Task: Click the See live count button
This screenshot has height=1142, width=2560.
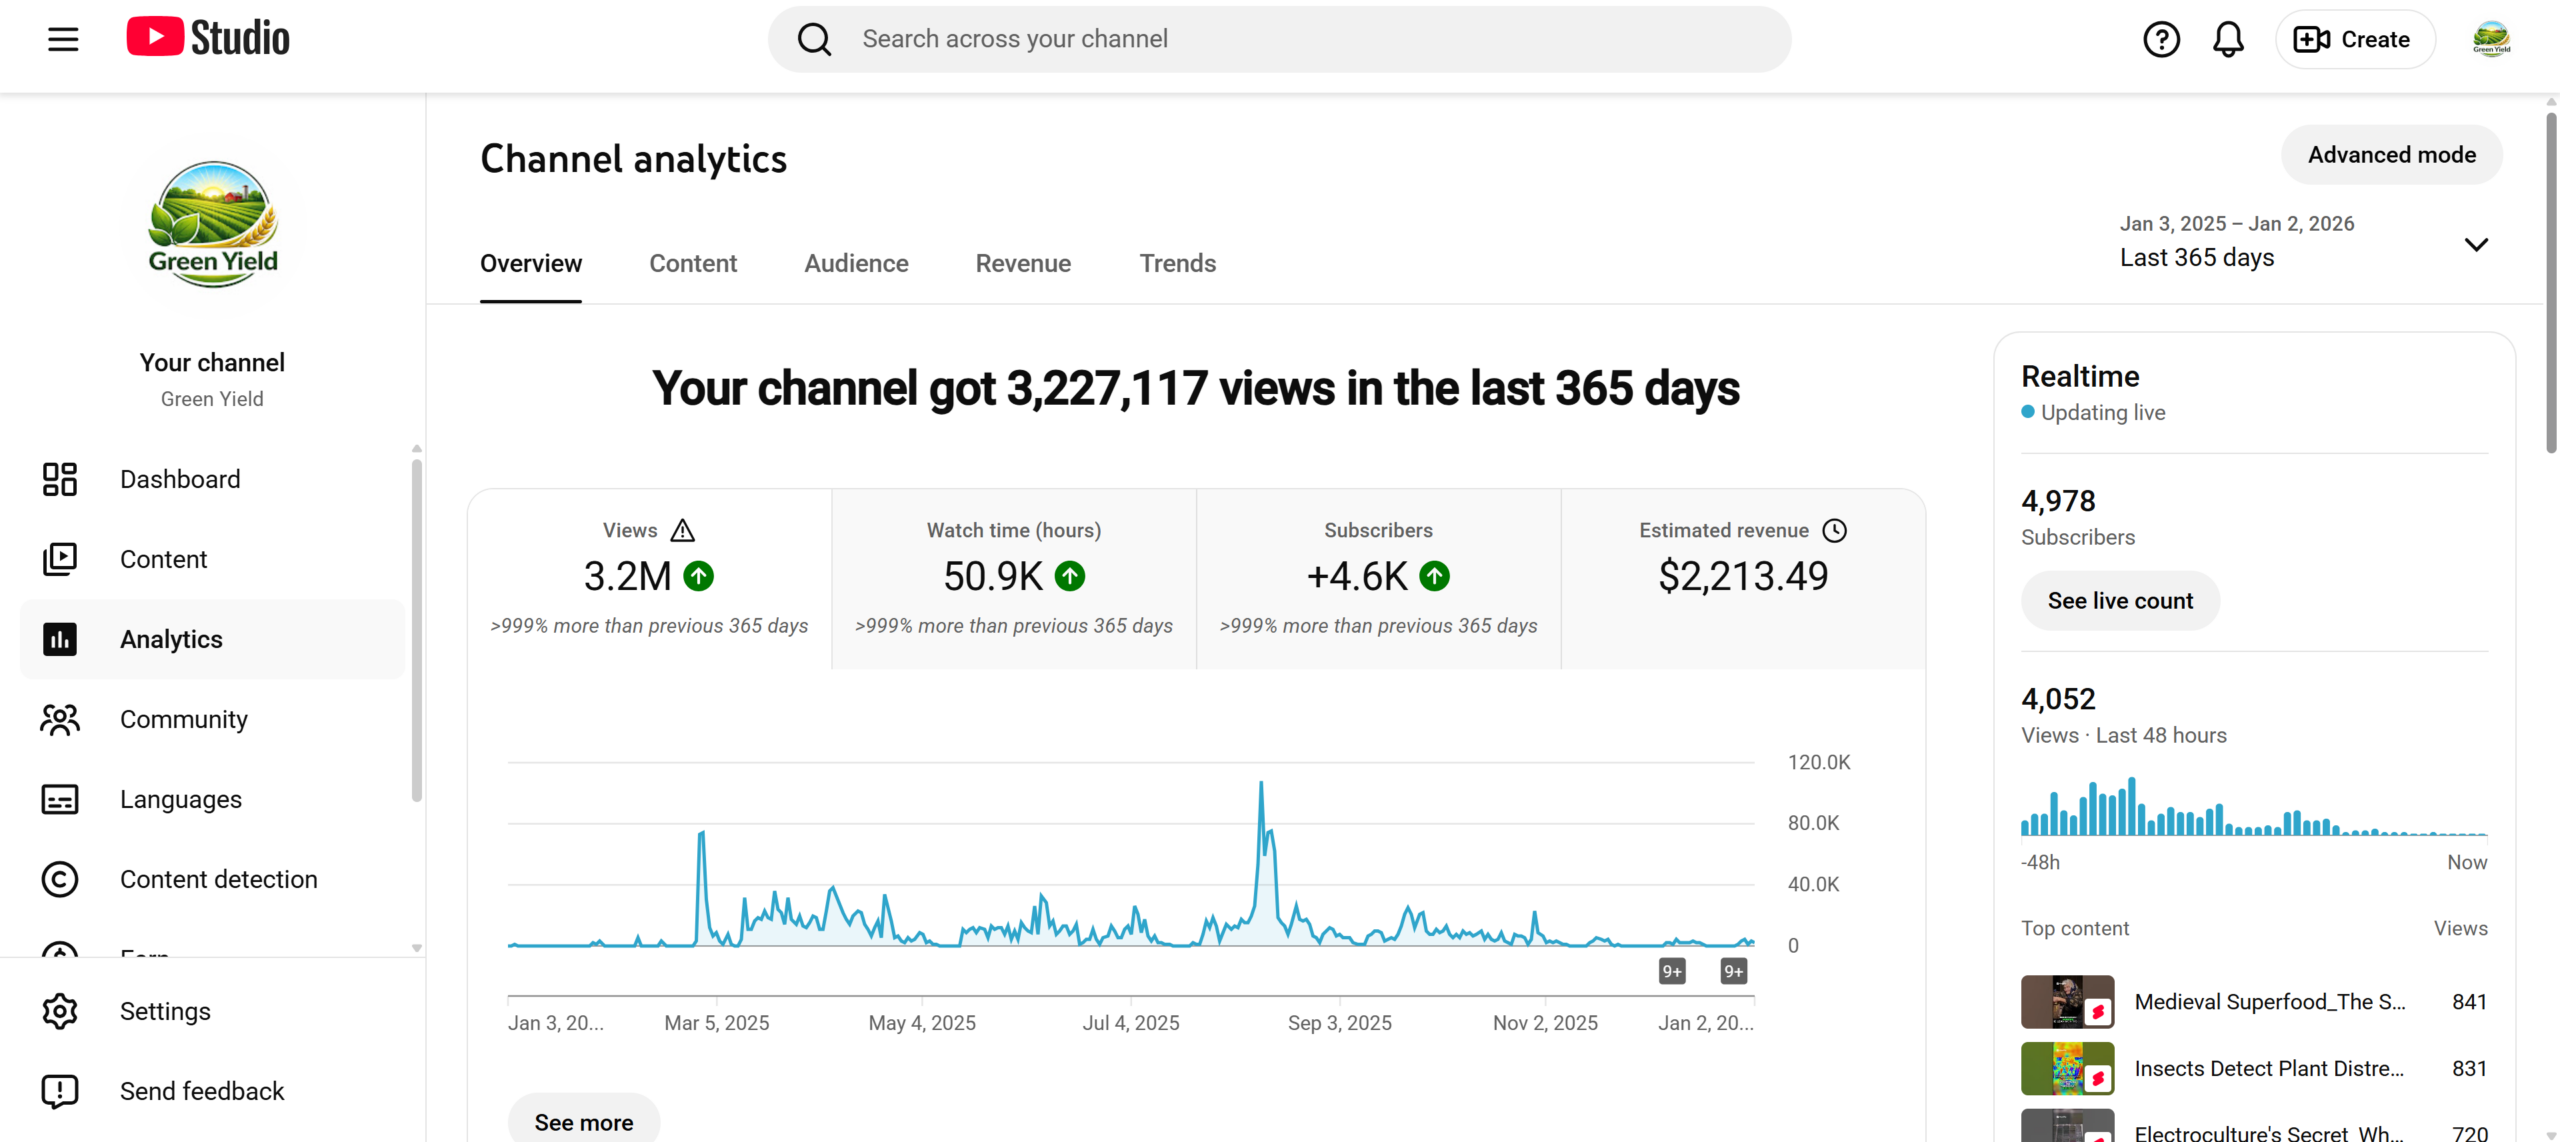Action: (2119, 600)
